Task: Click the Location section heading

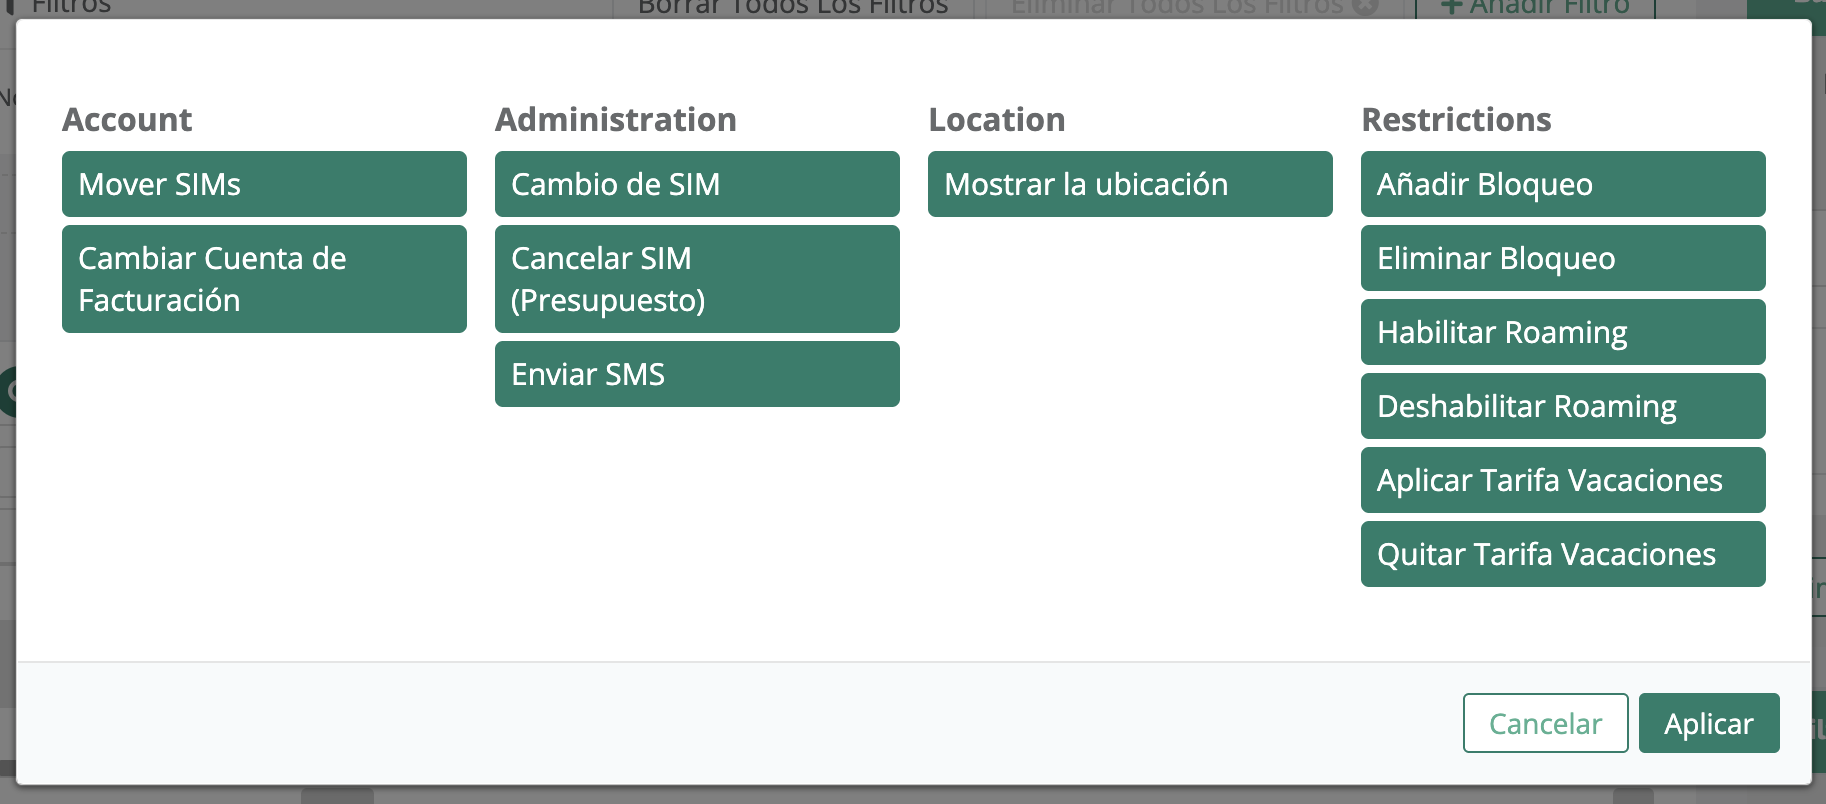Action: (x=997, y=120)
